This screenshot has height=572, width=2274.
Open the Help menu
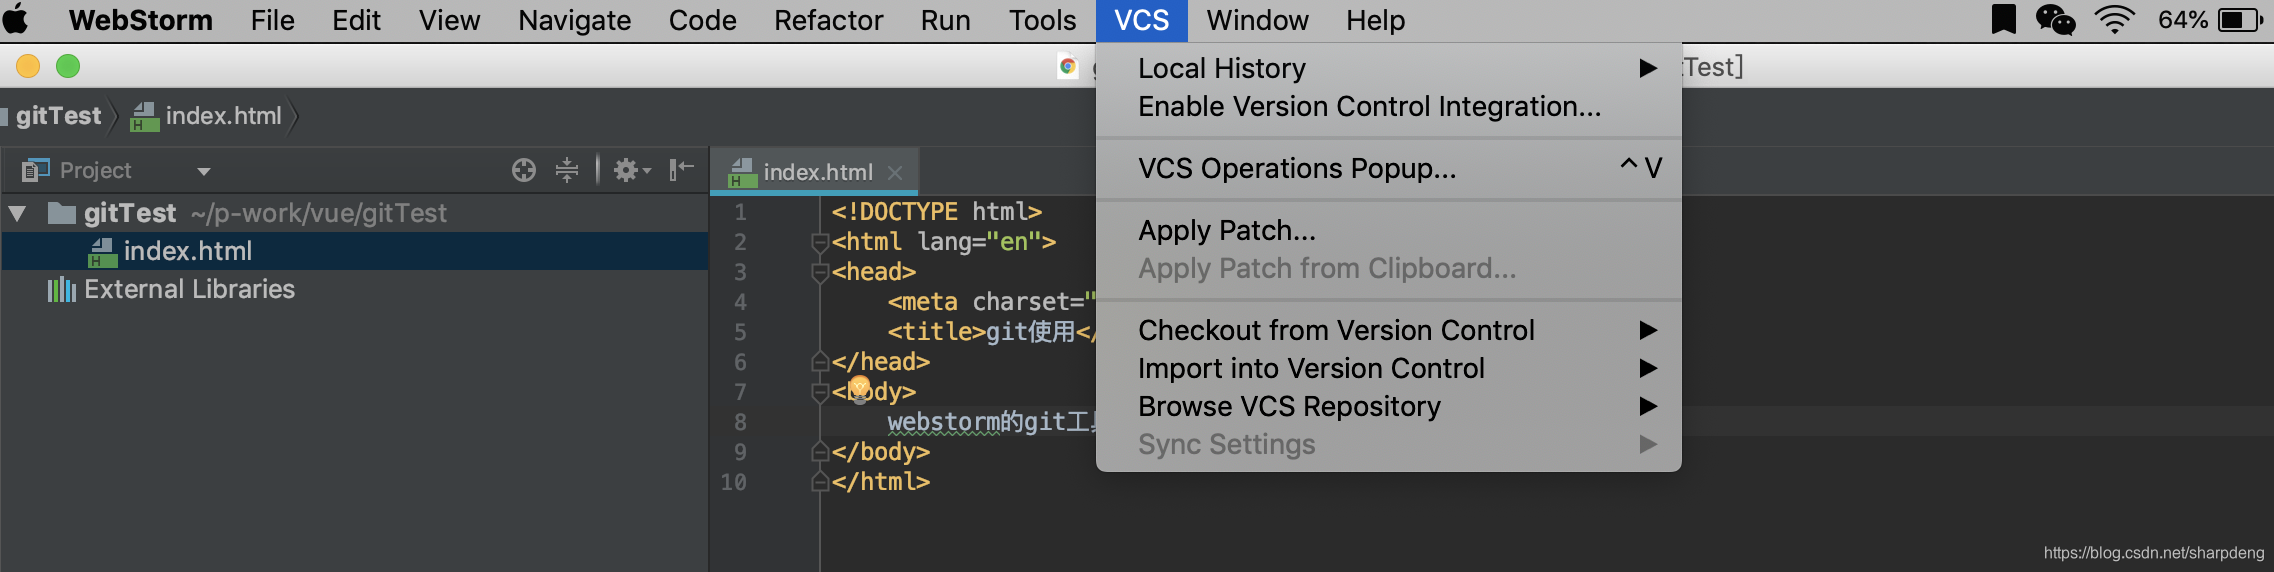pyautogui.click(x=1375, y=20)
